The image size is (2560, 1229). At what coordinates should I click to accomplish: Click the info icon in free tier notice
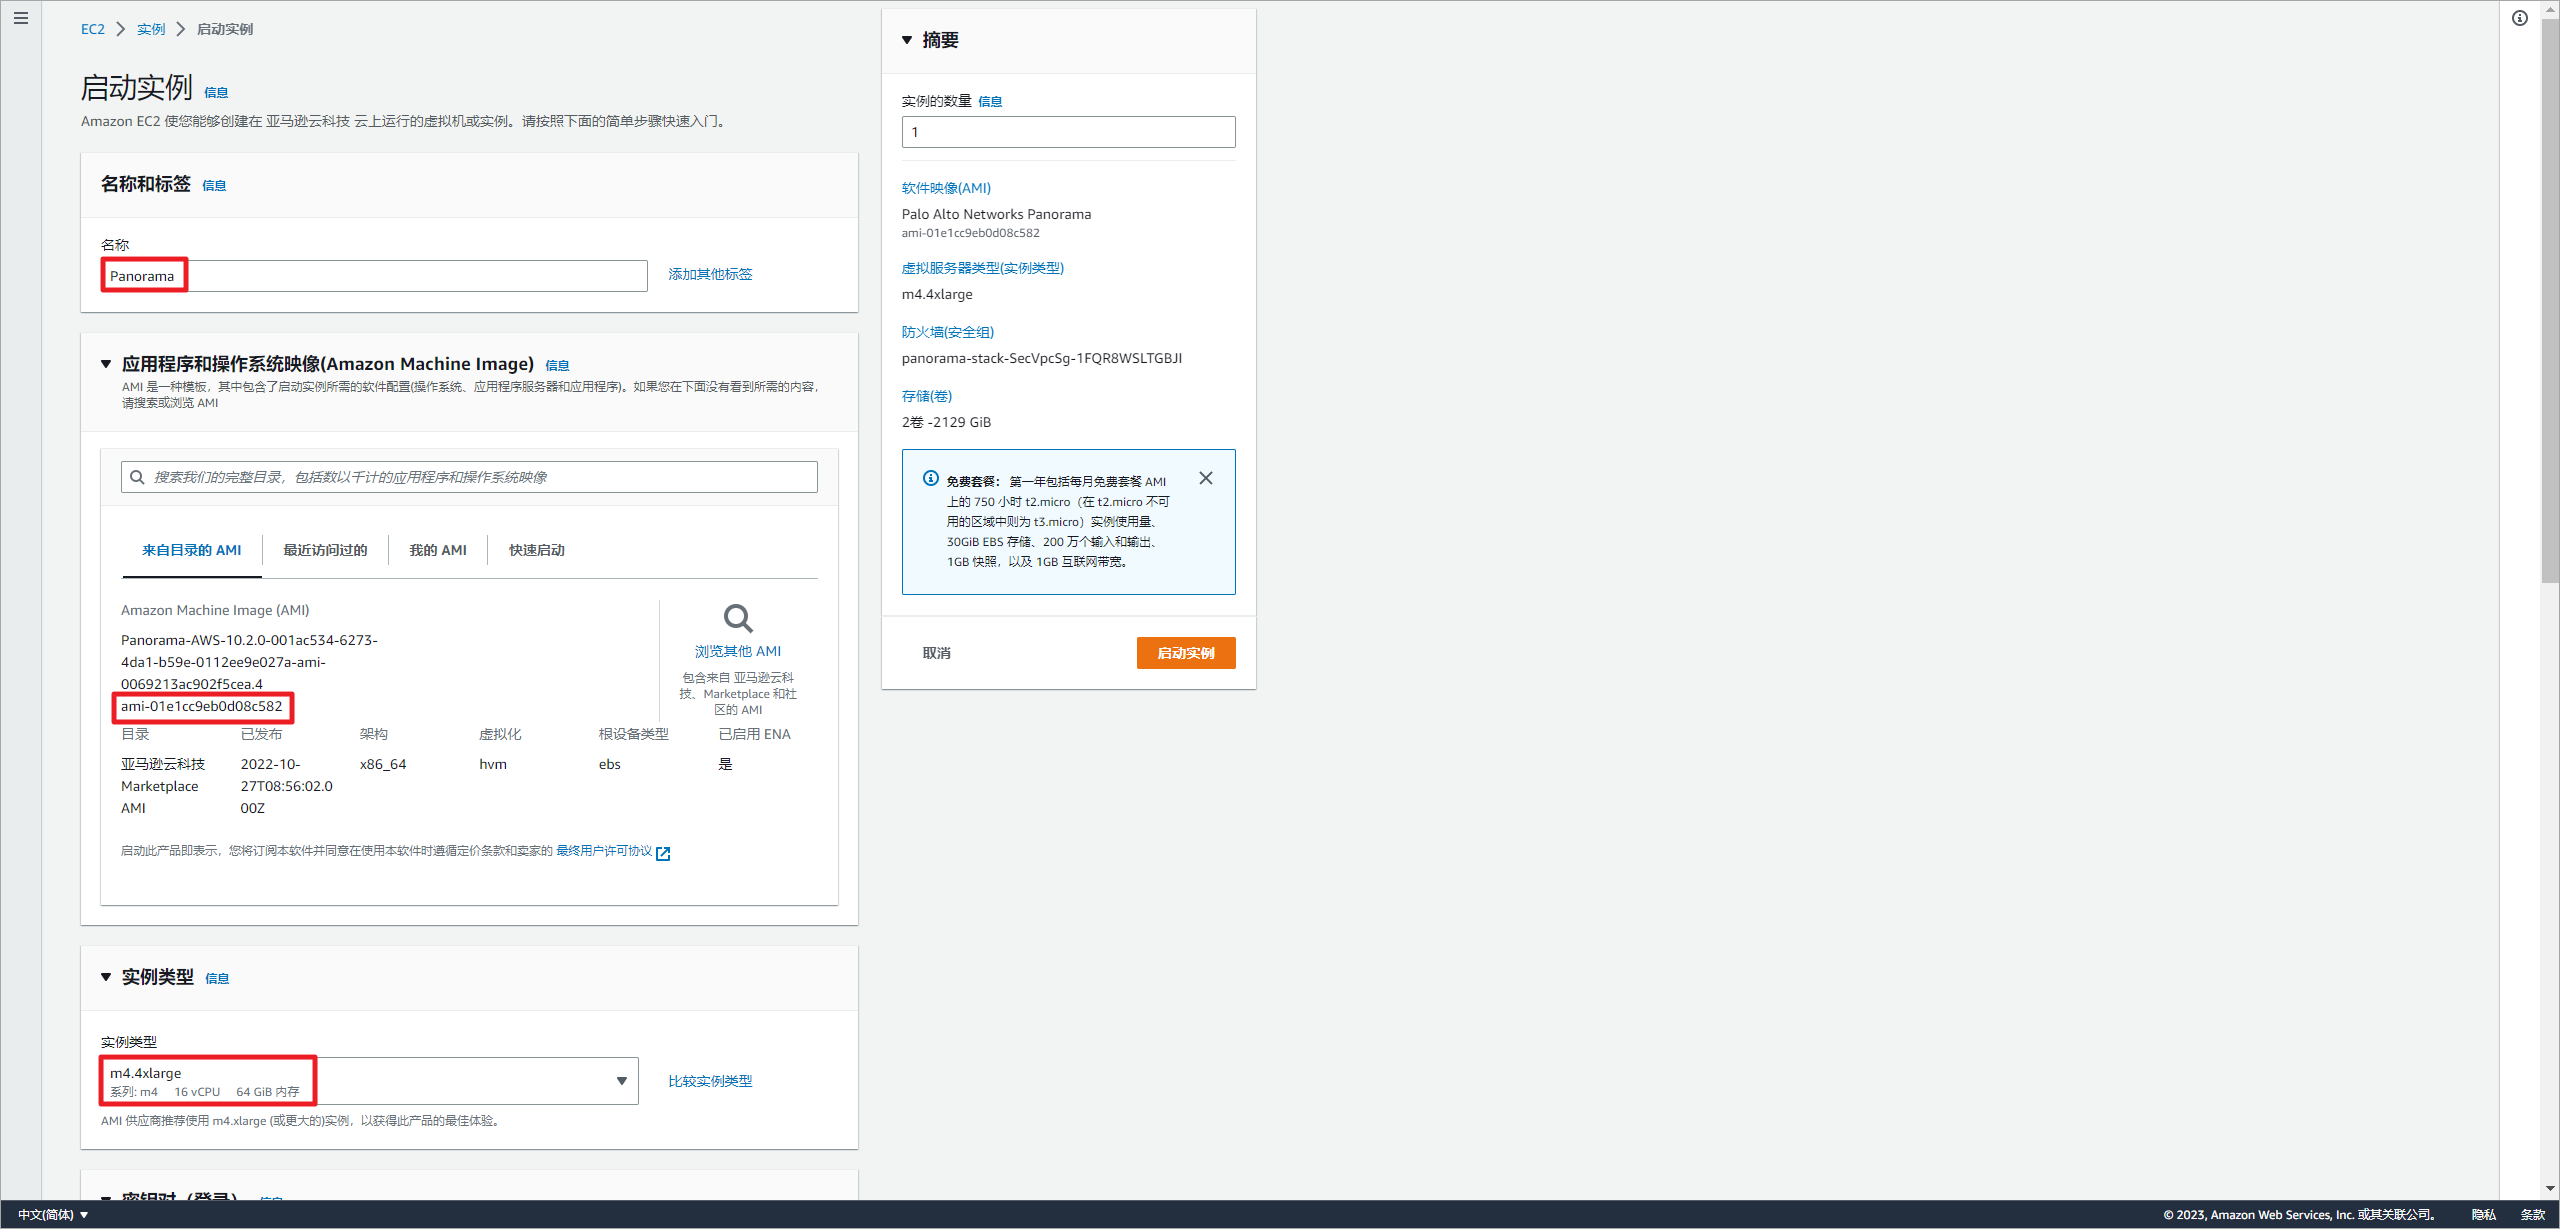pos(931,478)
